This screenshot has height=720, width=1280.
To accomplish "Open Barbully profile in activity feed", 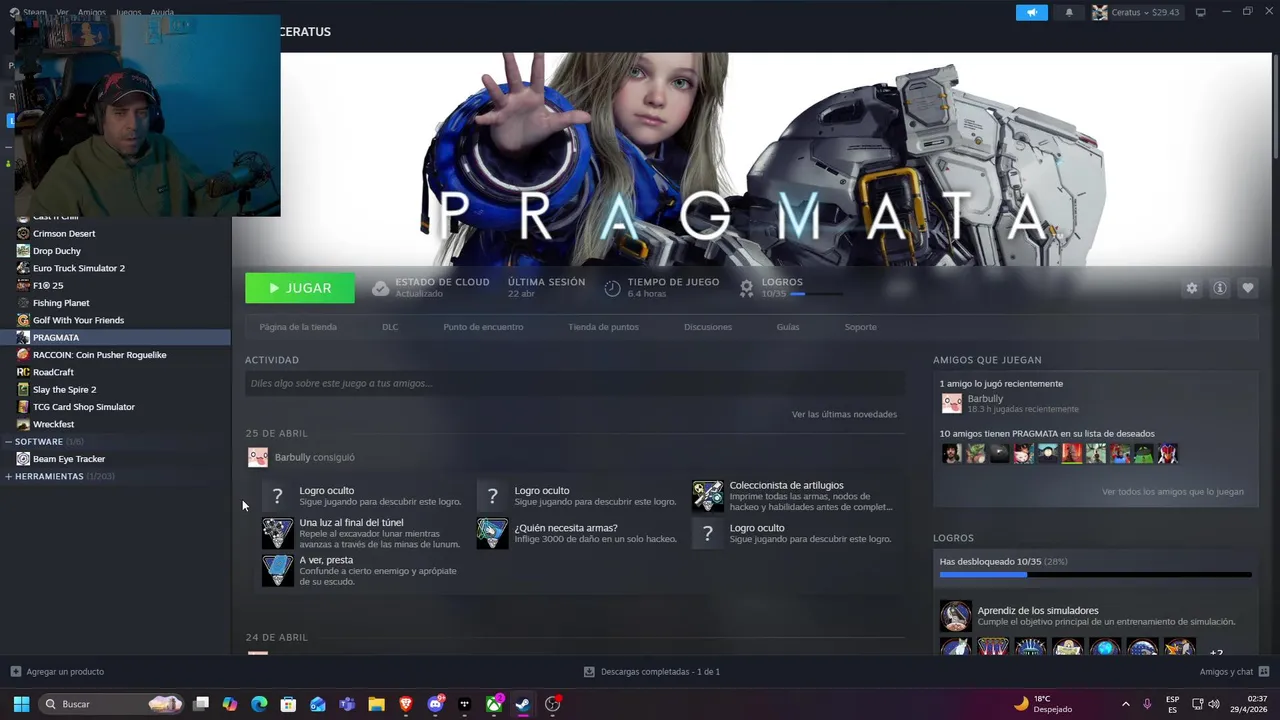I will [293, 457].
